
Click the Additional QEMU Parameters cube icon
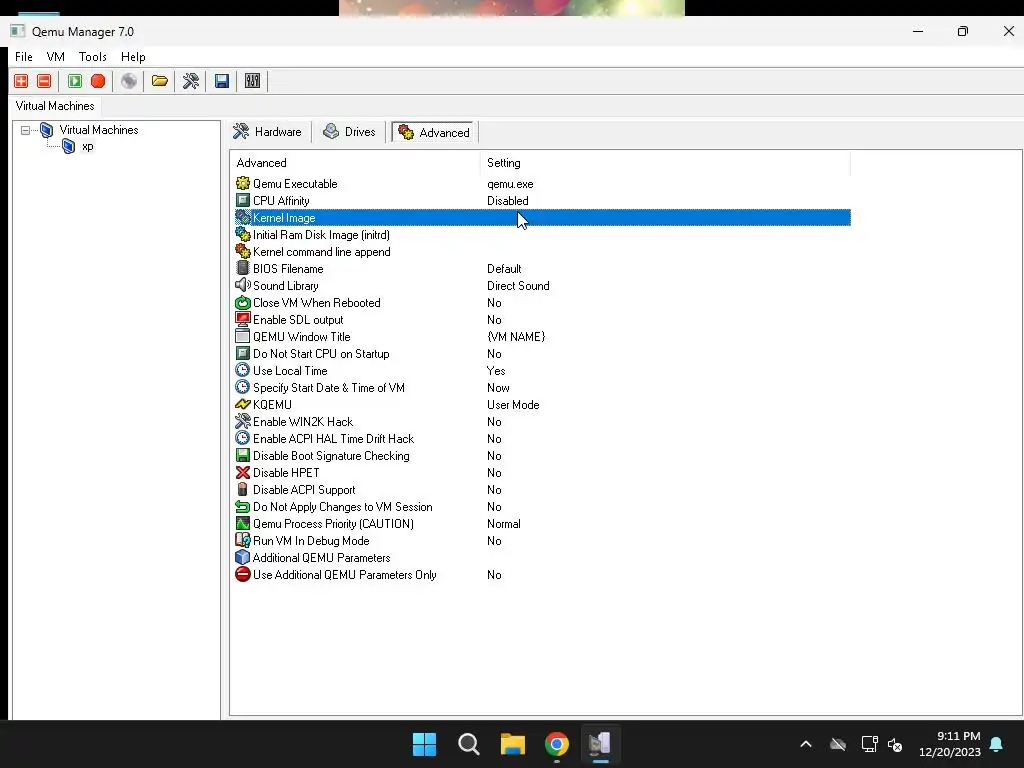tap(243, 557)
